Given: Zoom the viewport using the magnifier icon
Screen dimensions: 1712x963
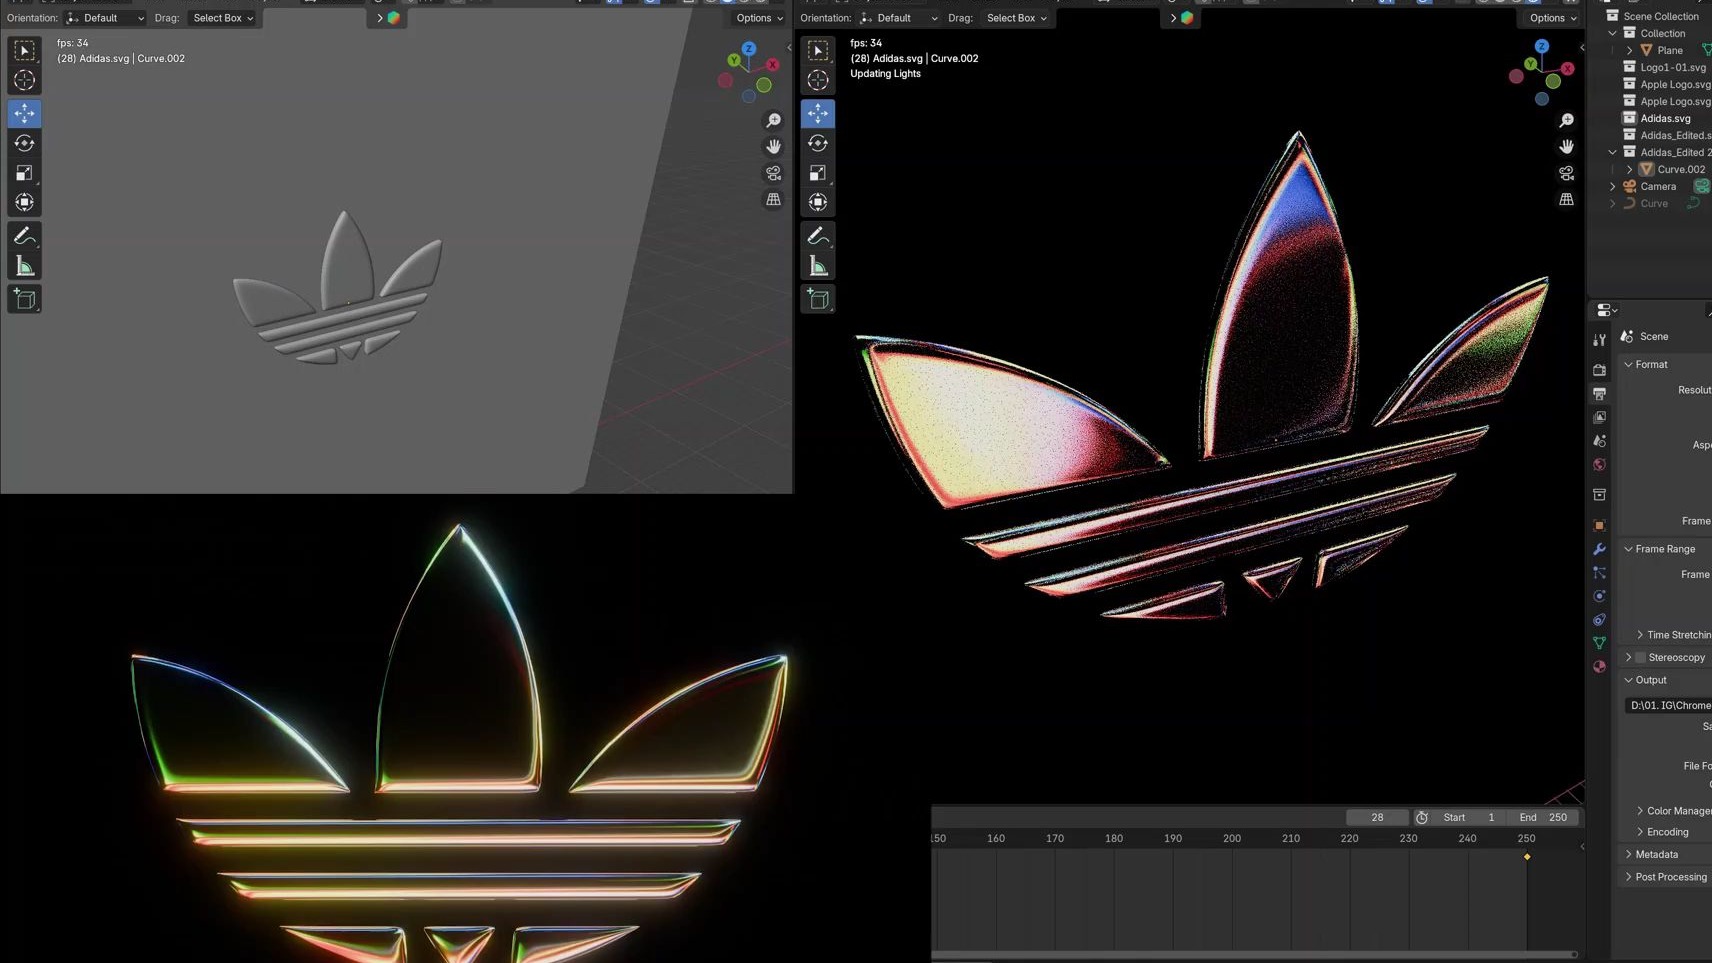Looking at the screenshot, I should click(774, 119).
